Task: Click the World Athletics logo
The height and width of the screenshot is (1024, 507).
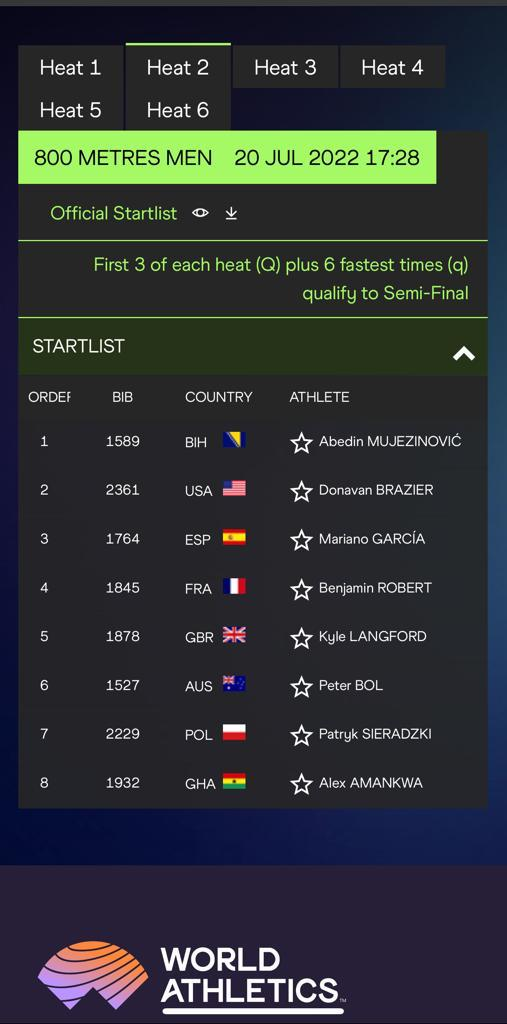Action: 191,976
